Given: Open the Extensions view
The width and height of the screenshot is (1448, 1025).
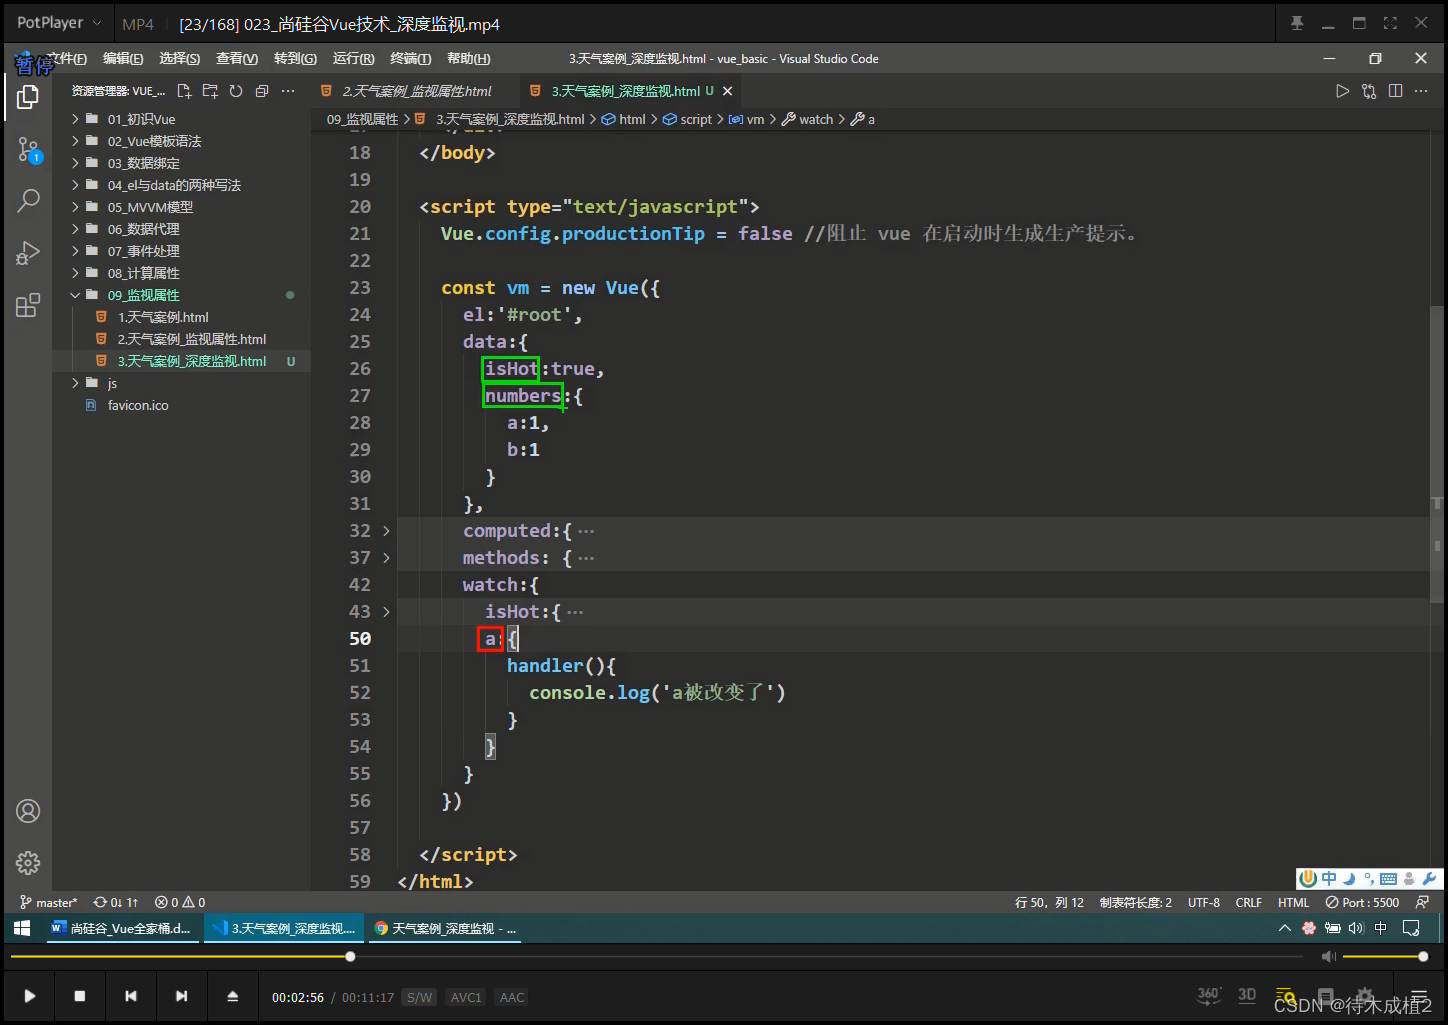Looking at the screenshot, I should (x=28, y=305).
